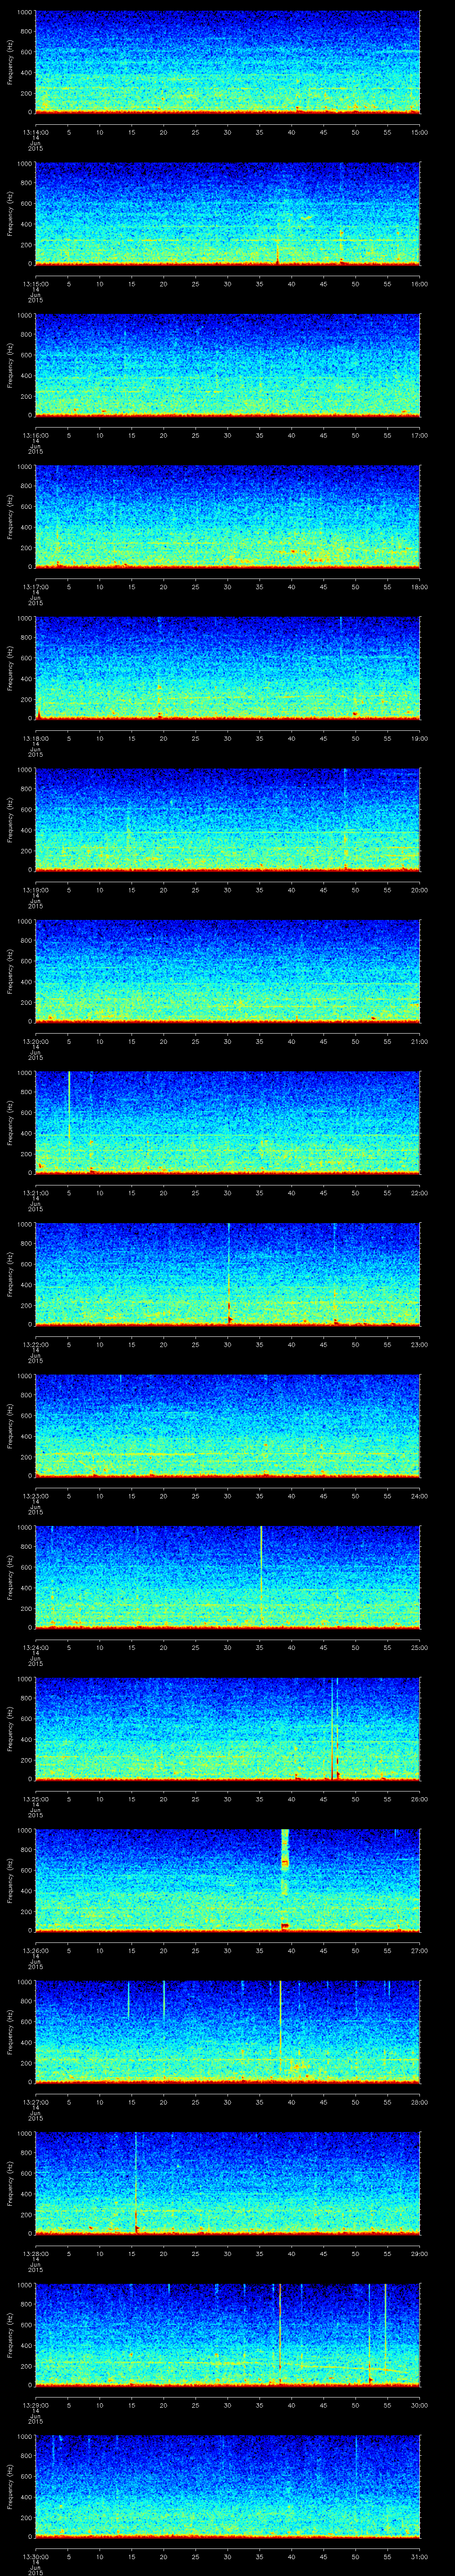
Task: Open the 13:16:00 spectrogram panel
Action: (228, 365)
